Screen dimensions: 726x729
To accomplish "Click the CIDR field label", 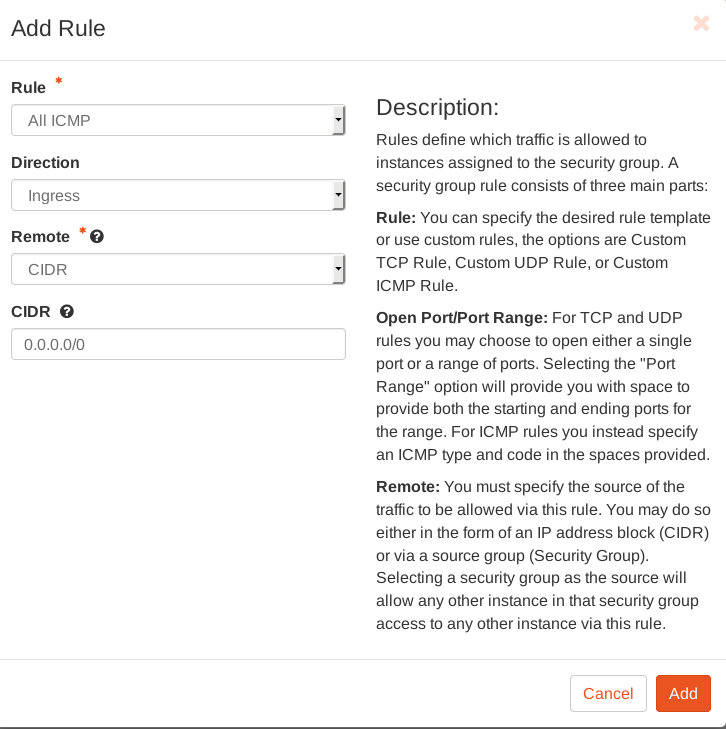I will (x=30, y=312).
